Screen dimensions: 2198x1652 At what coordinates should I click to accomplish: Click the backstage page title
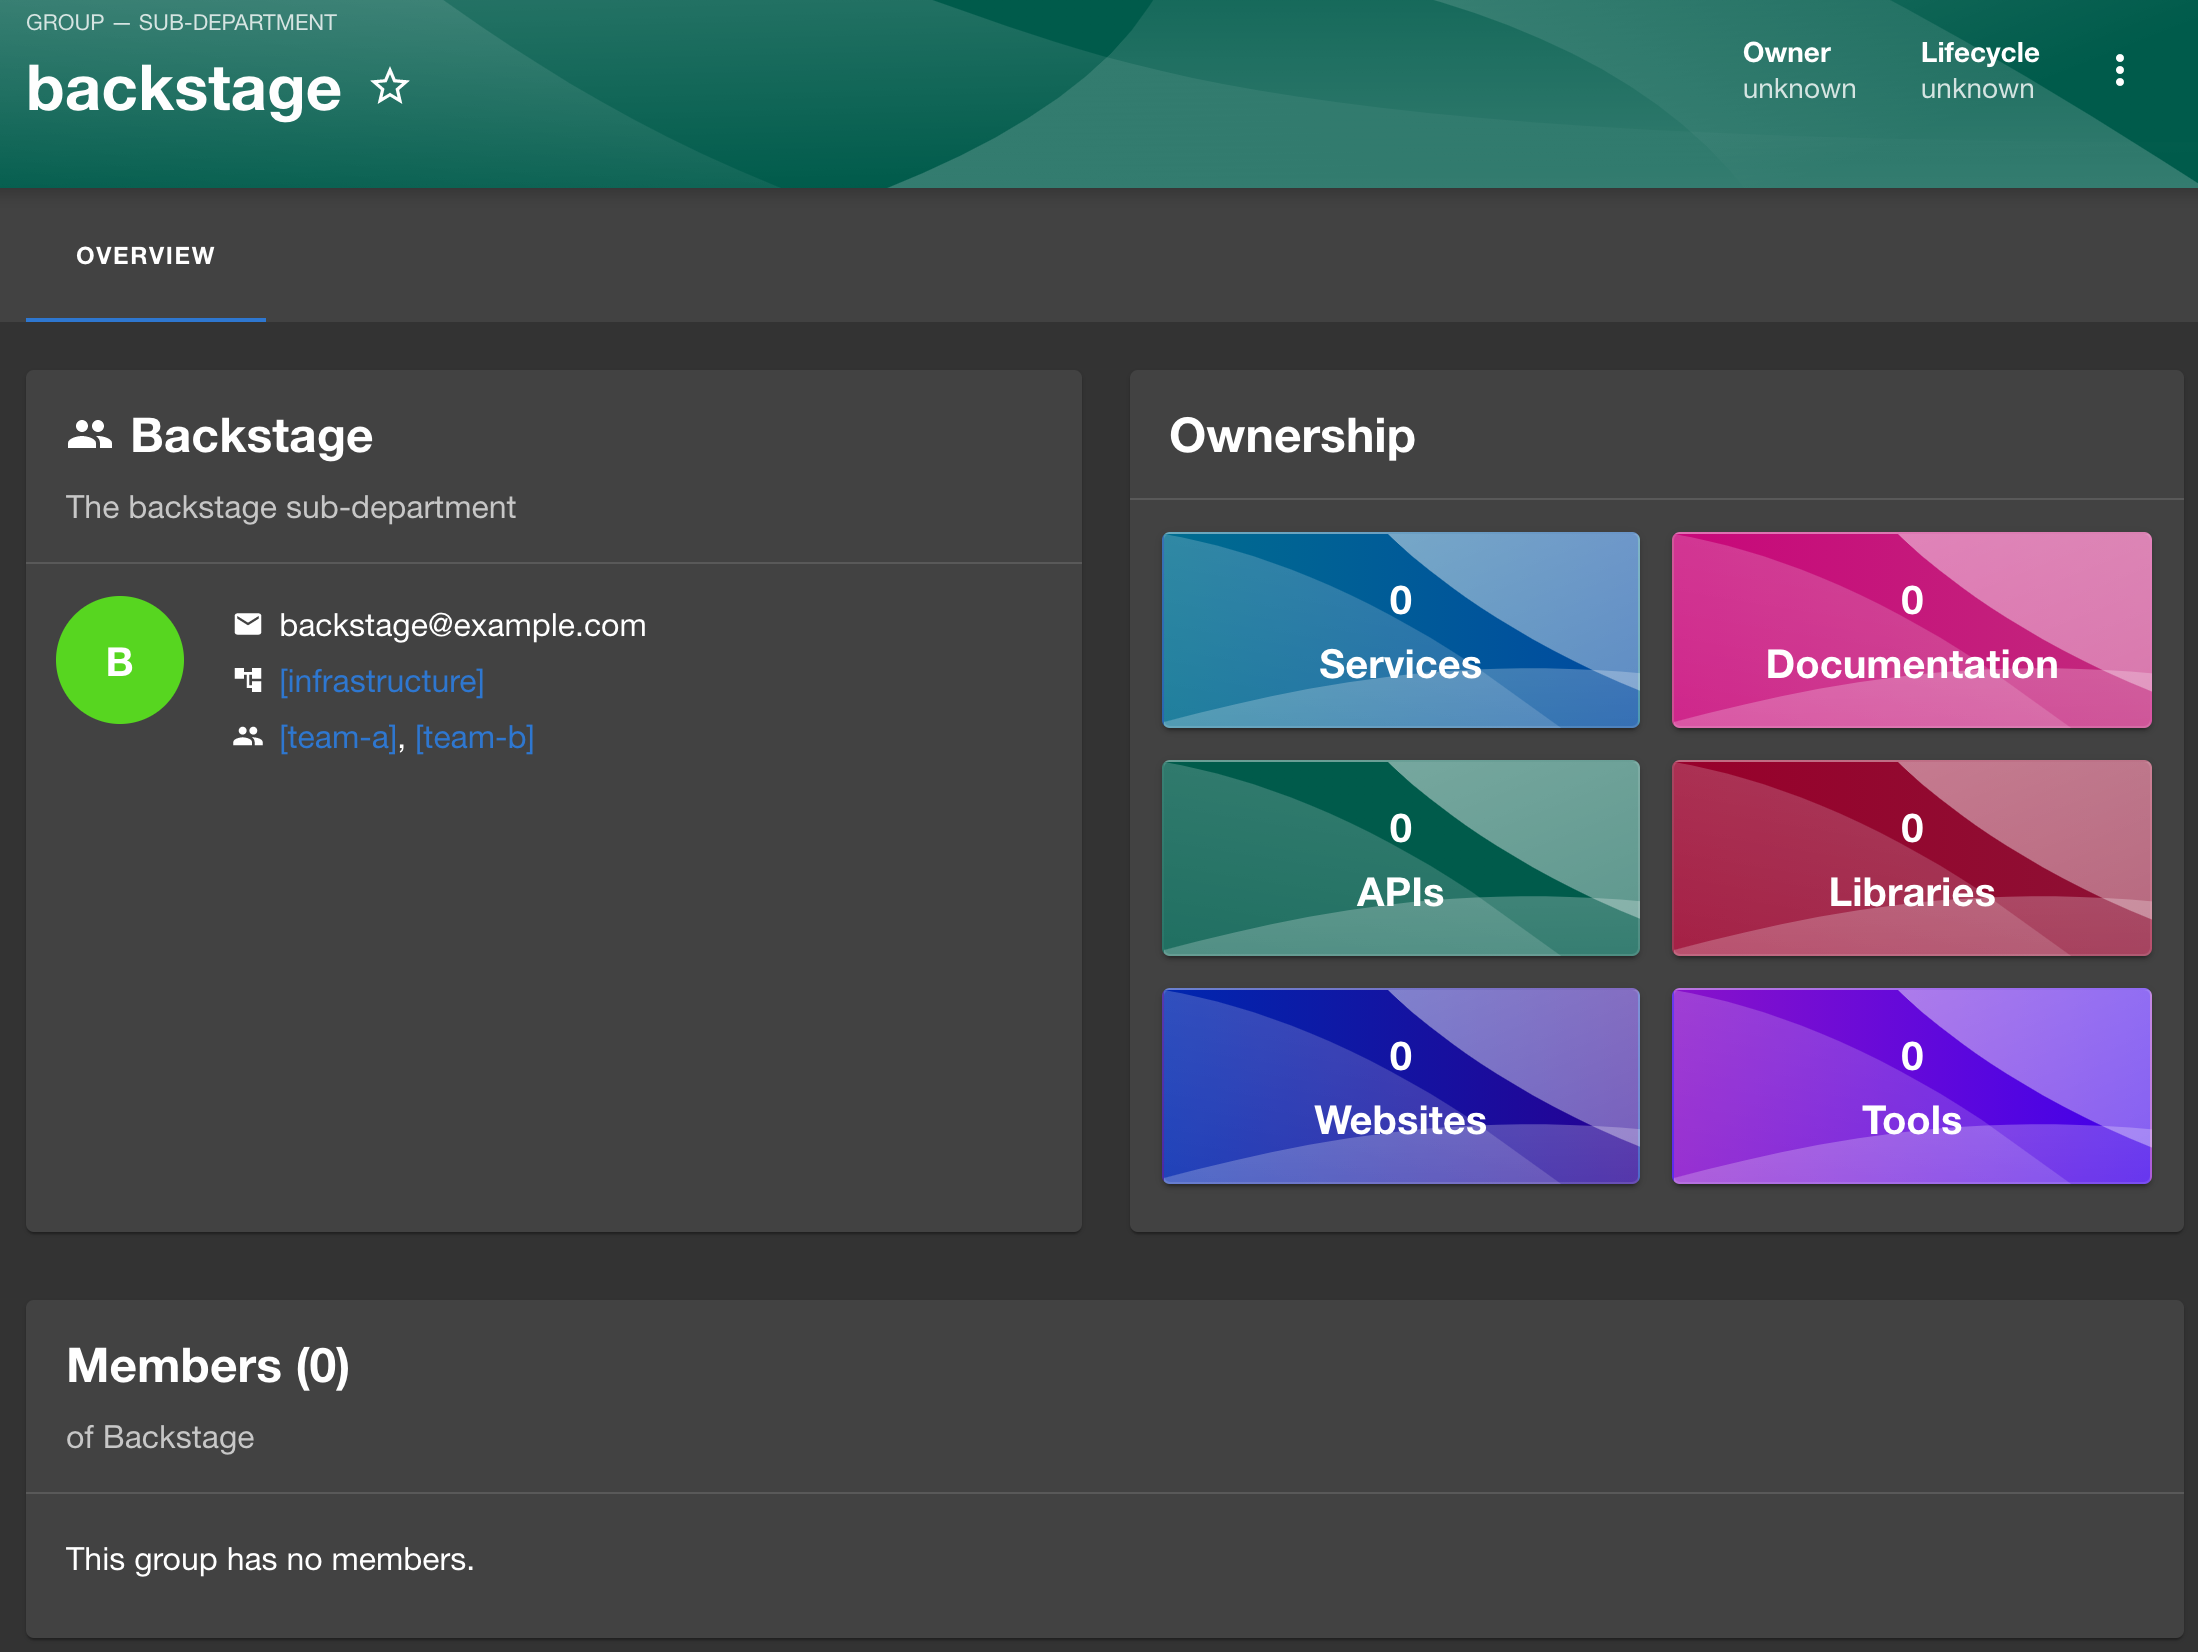tap(184, 89)
